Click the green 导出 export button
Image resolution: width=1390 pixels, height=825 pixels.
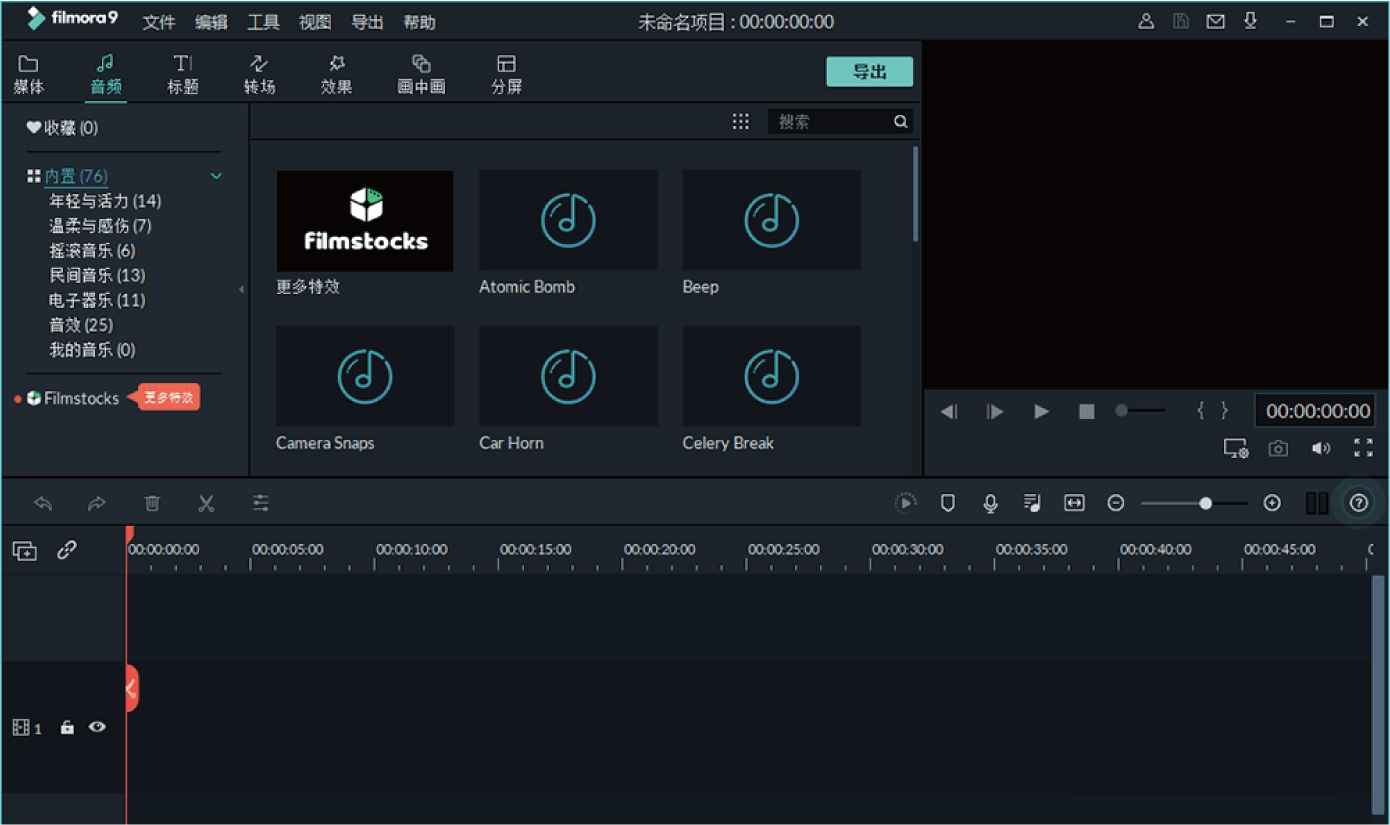869,72
